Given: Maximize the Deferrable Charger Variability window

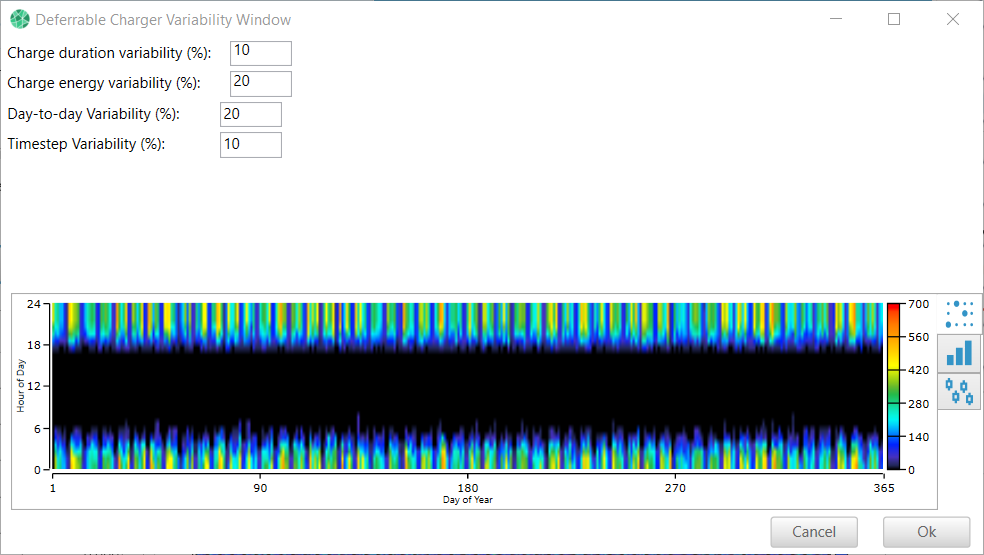Looking at the screenshot, I should coord(894,19).
